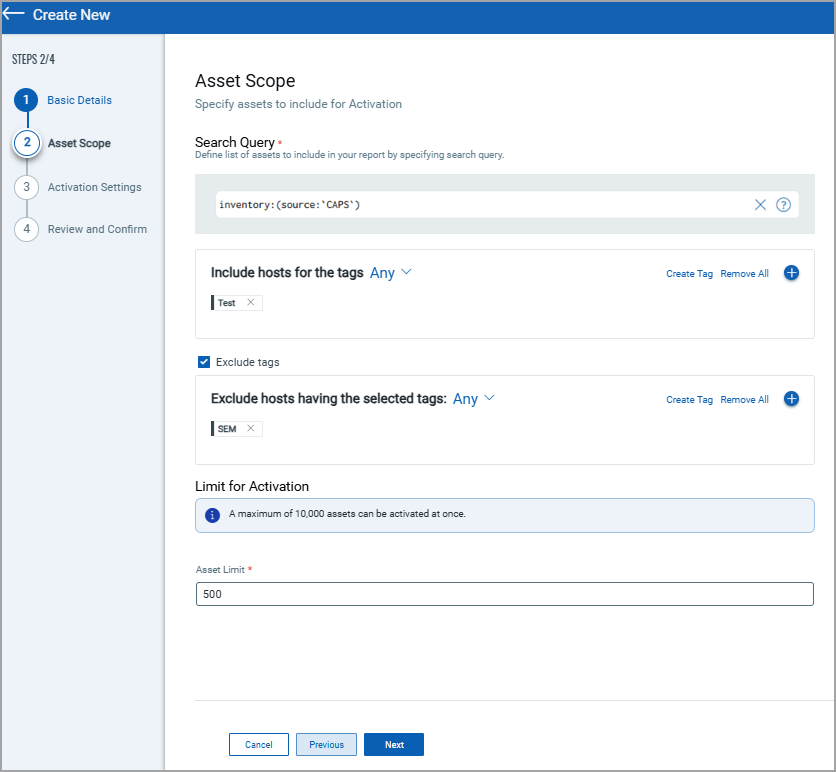Click the Asset Limit input field
Screen dimensions: 836x772
pyautogui.click(x=504, y=594)
